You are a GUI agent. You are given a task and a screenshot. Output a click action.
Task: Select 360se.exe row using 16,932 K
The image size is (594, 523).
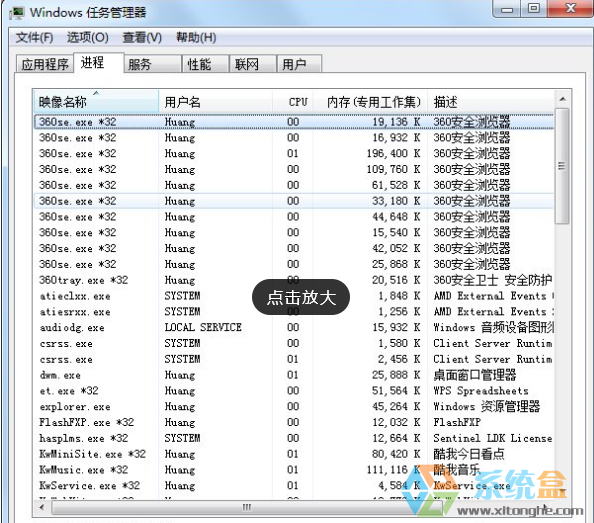(294, 138)
